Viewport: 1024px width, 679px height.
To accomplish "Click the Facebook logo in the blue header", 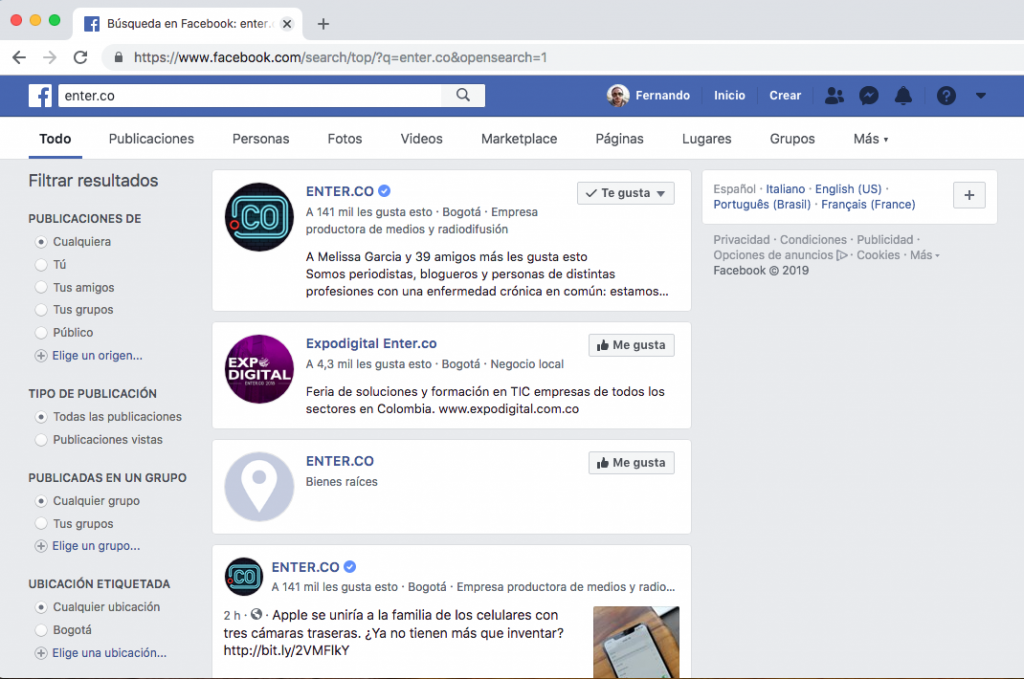I will pyautogui.click(x=40, y=95).
